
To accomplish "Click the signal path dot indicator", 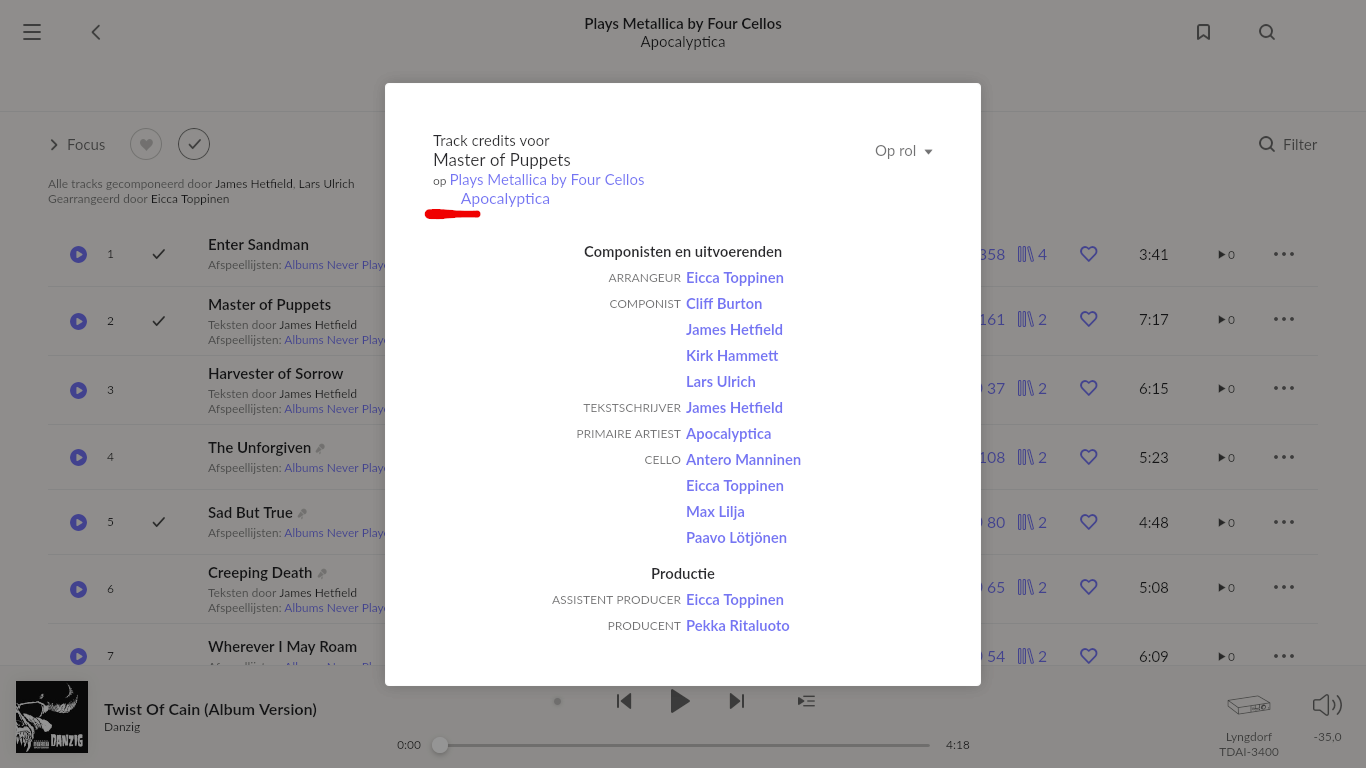I will tap(558, 701).
